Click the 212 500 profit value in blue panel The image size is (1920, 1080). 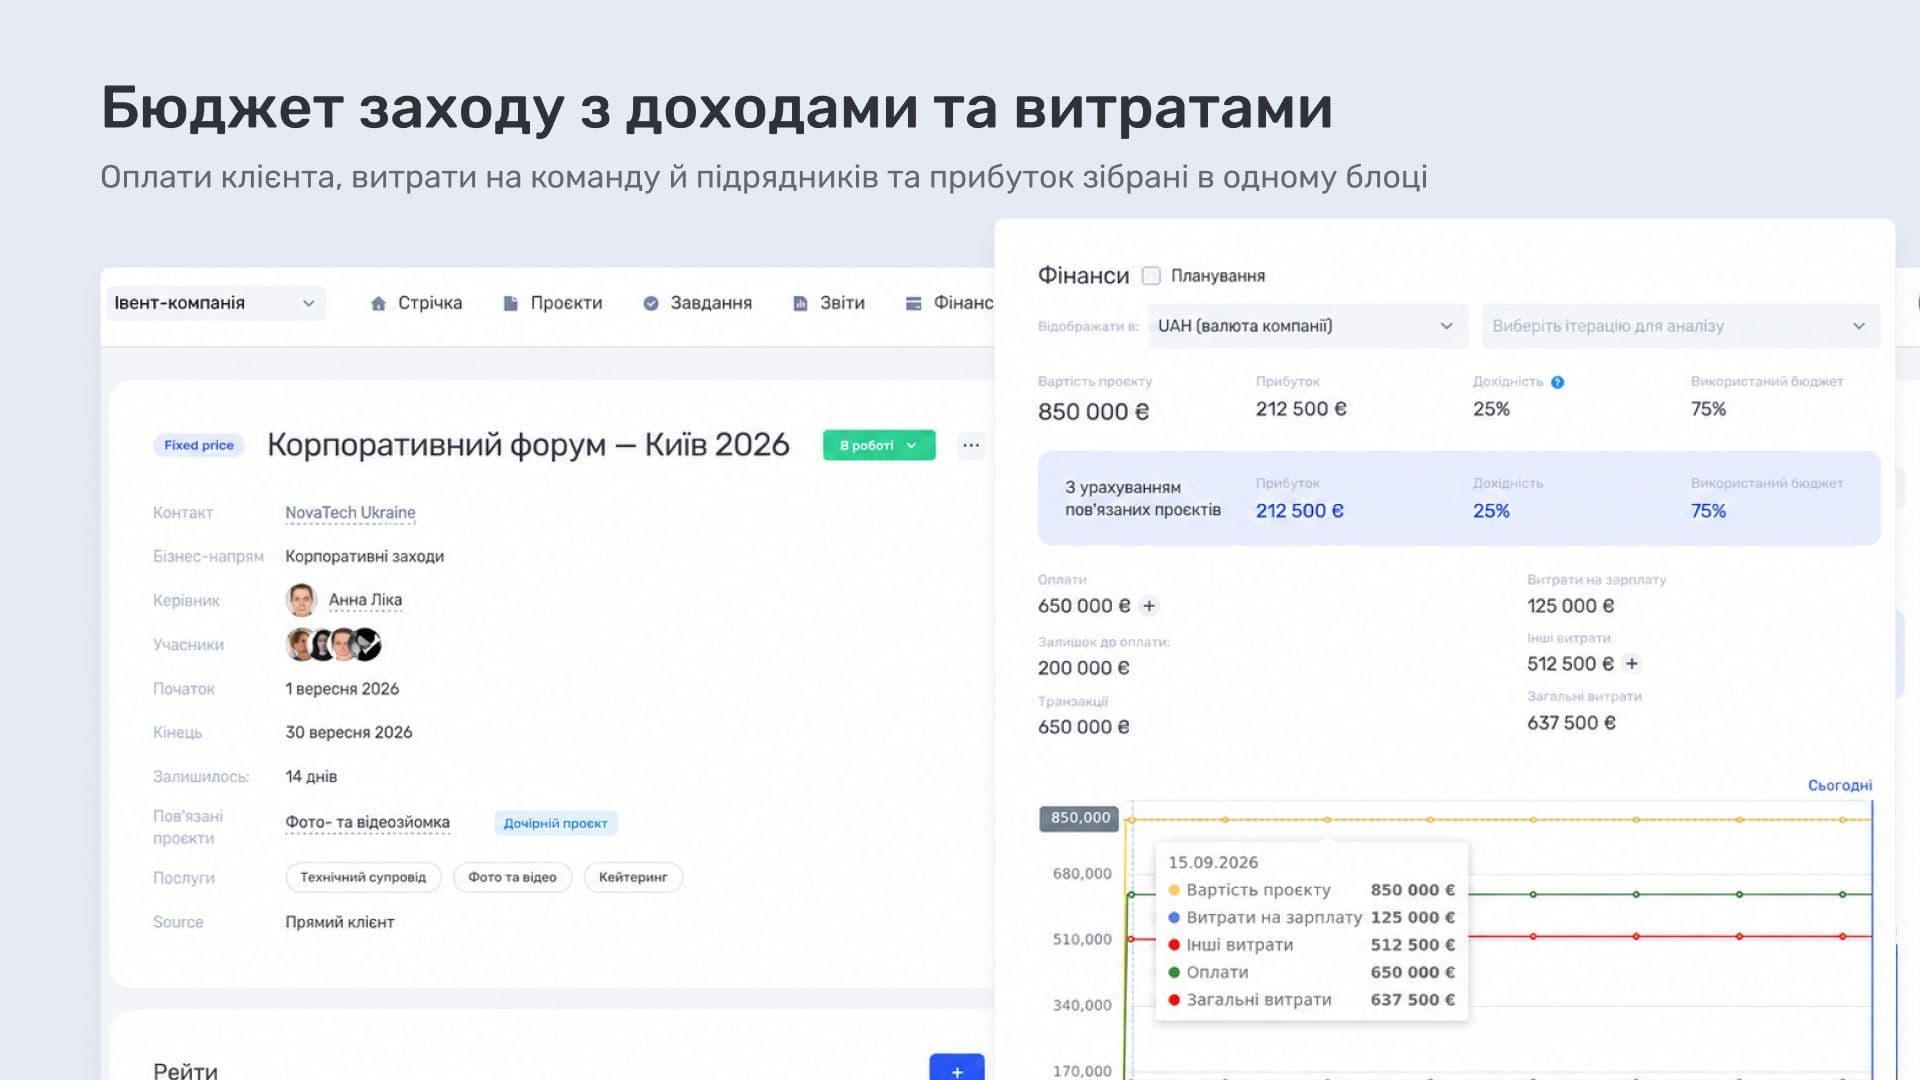point(1300,511)
